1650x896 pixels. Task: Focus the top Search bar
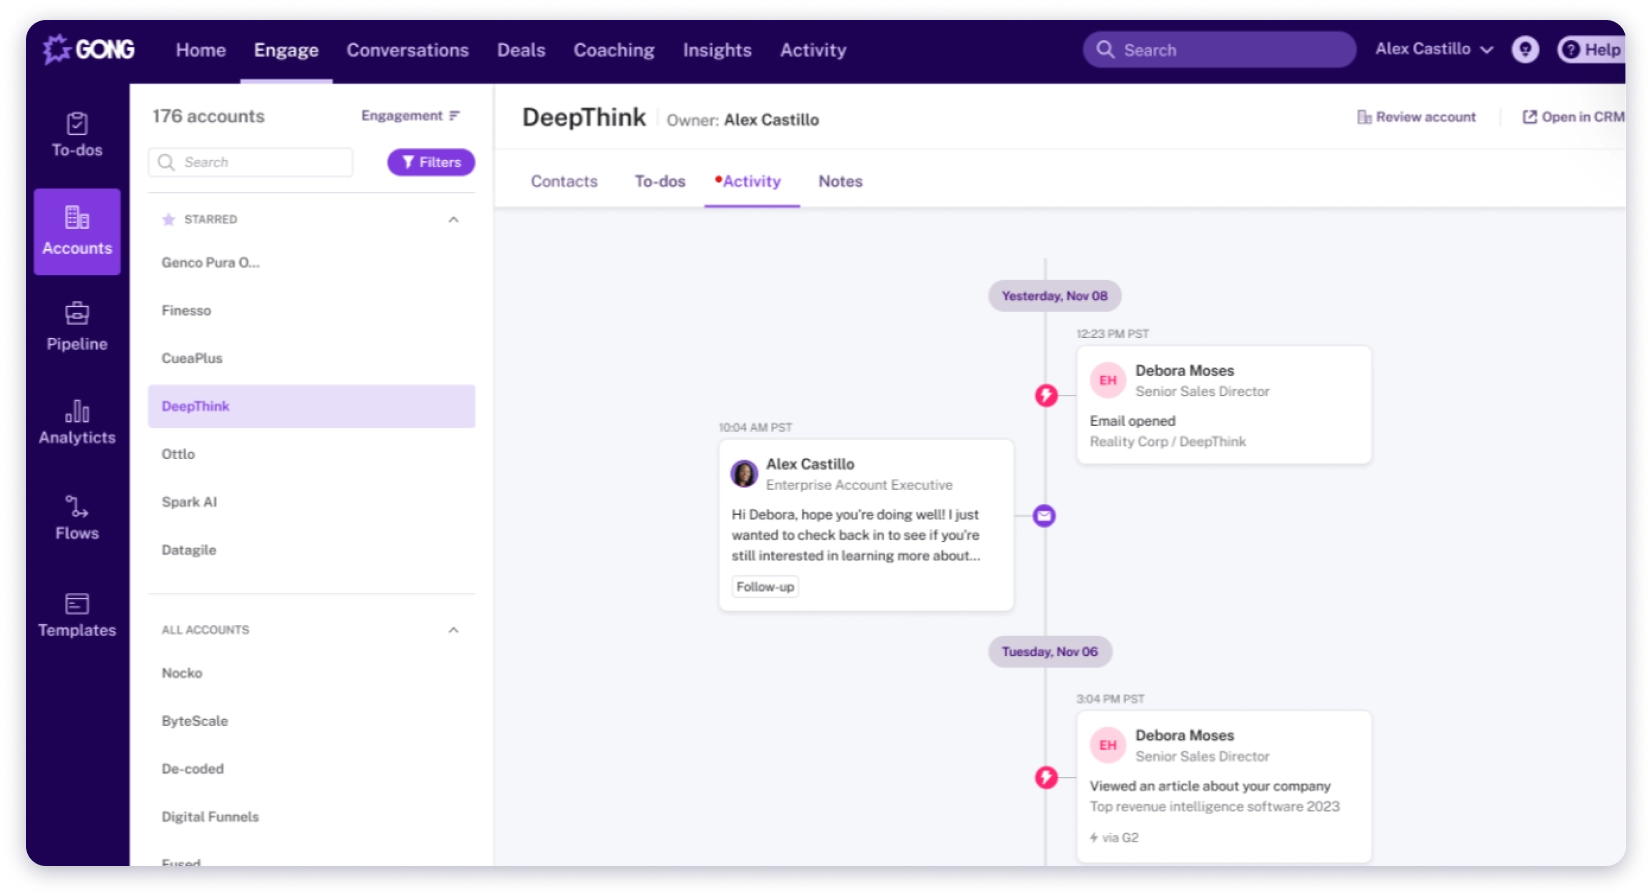[x=1219, y=49]
